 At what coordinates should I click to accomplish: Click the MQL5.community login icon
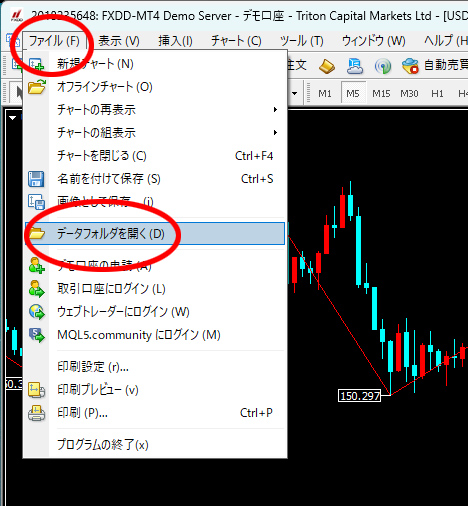pos(37,335)
